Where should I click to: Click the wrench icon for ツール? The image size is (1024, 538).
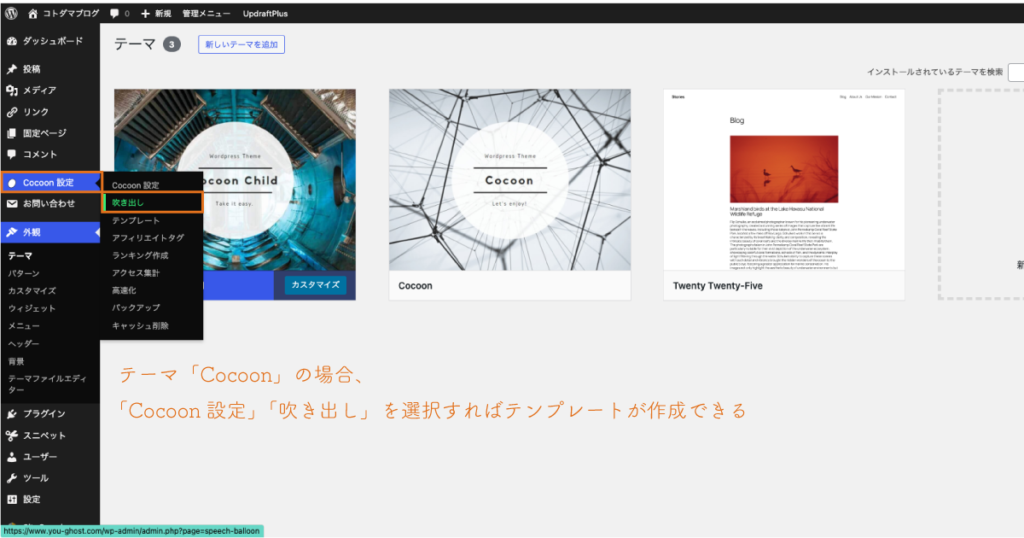(x=12, y=478)
